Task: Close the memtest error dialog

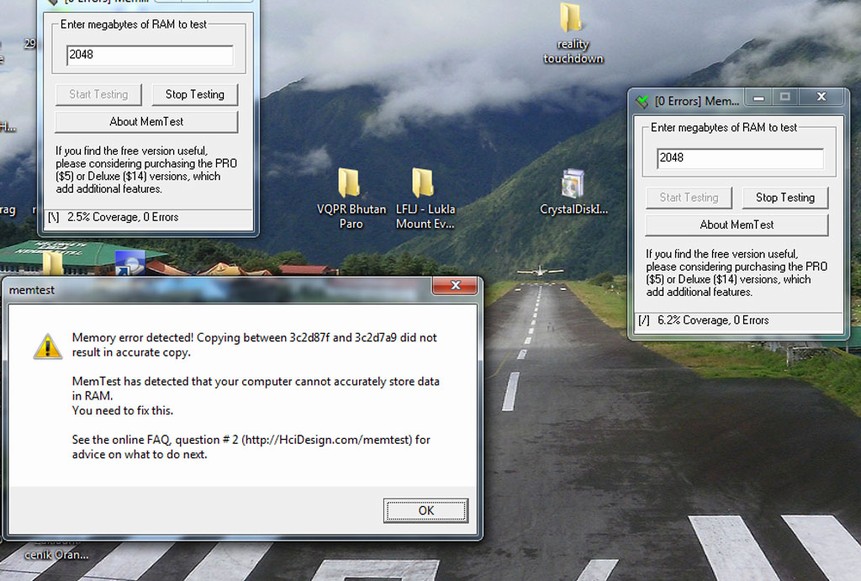Action: (x=455, y=285)
